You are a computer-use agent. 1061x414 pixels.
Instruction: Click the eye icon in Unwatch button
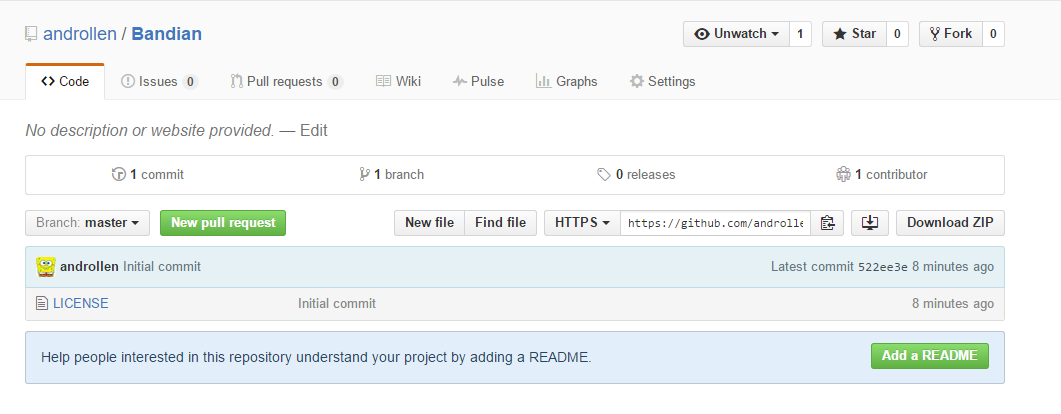click(702, 34)
